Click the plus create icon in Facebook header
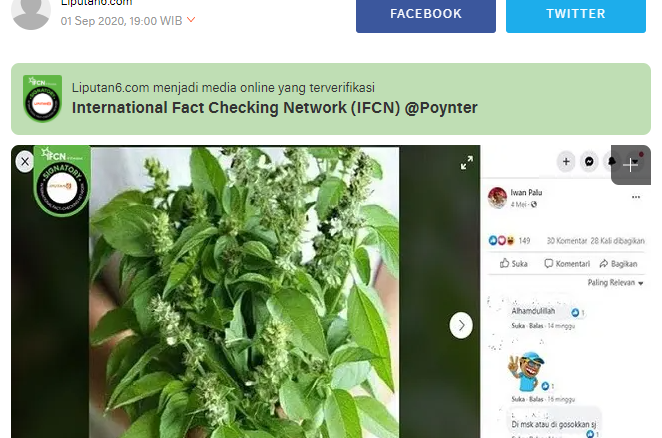The height and width of the screenshot is (438, 662). pyautogui.click(x=566, y=161)
